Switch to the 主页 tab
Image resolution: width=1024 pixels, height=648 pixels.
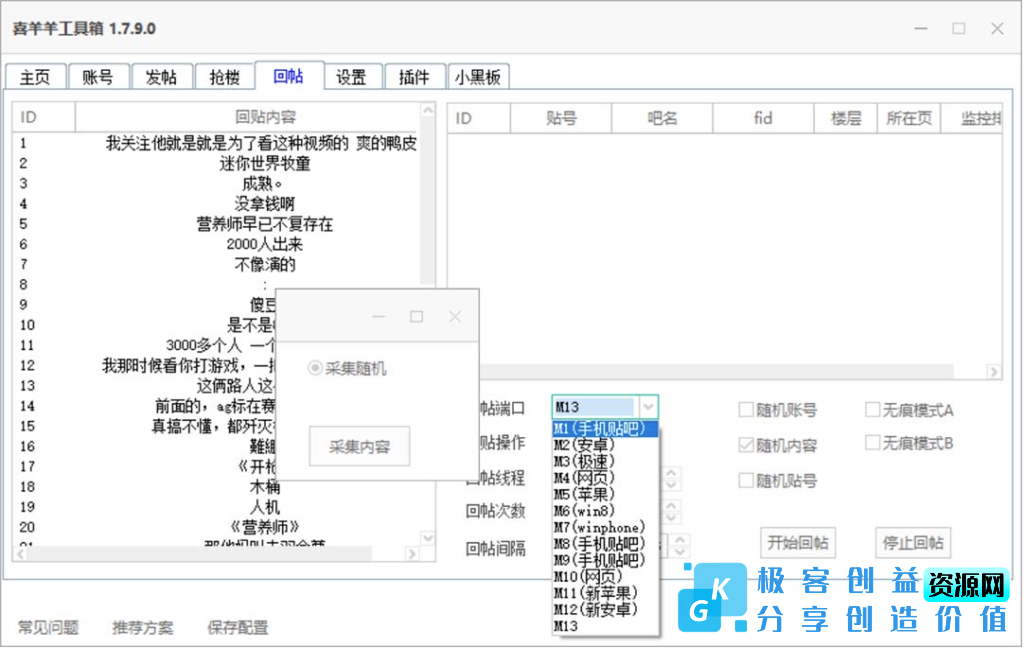(34, 75)
